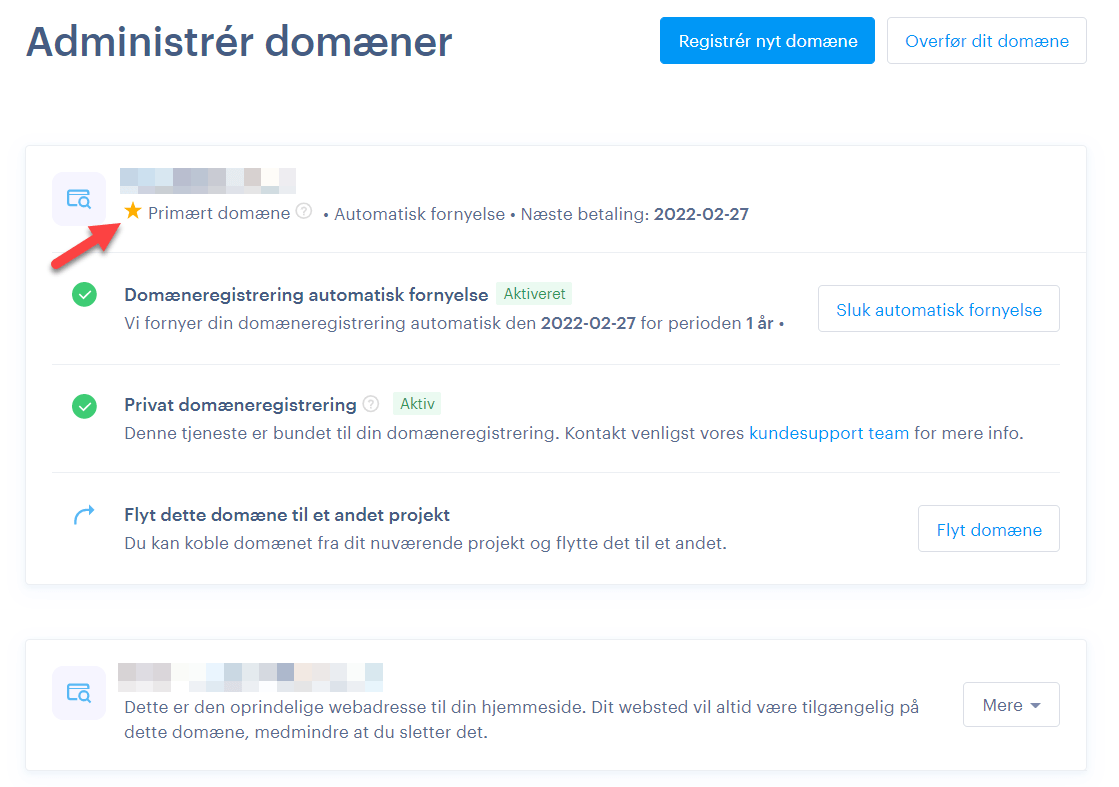The width and height of the screenshot is (1119, 787).
Task: Click the domain icon in the original web address card
Action: coord(78,692)
